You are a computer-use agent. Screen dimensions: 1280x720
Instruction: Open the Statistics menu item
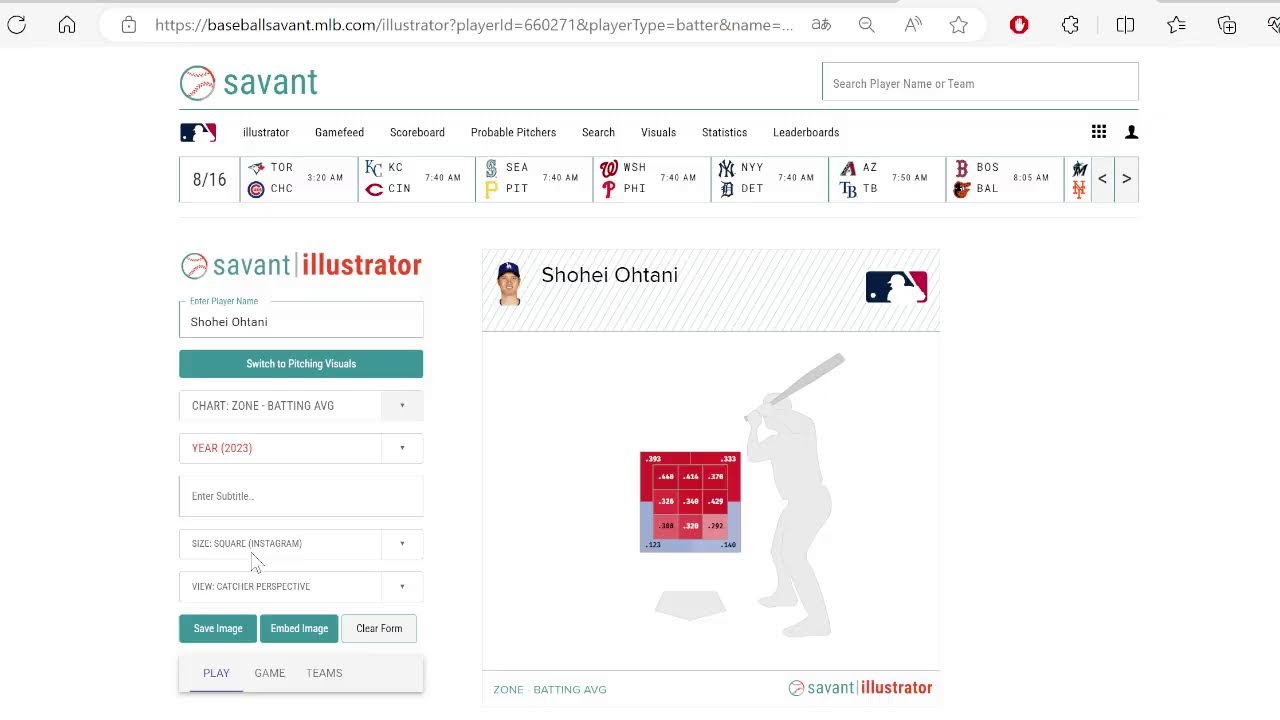click(x=724, y=132)
